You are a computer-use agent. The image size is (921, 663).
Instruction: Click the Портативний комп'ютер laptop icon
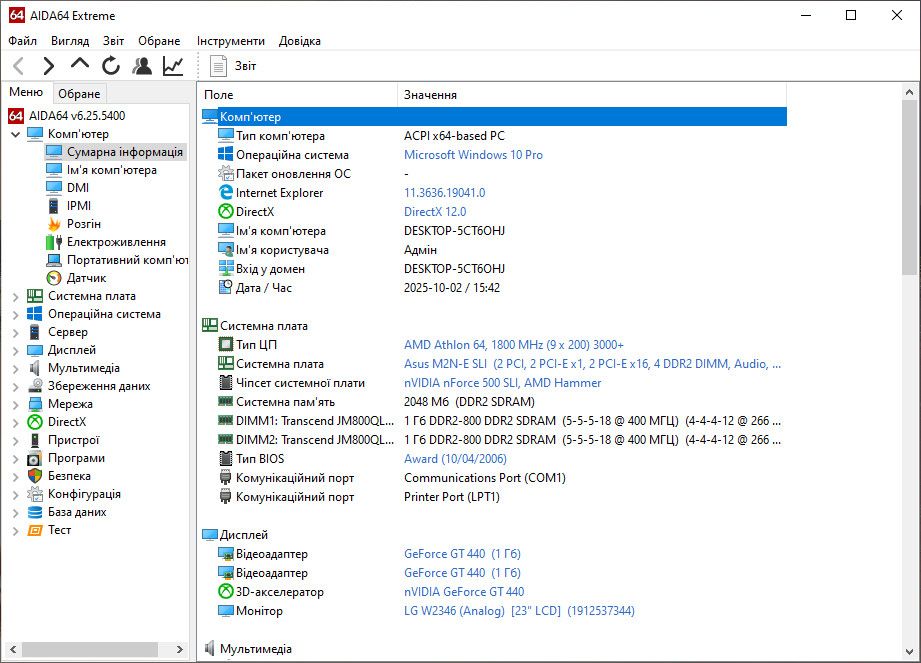click(54, 260)
